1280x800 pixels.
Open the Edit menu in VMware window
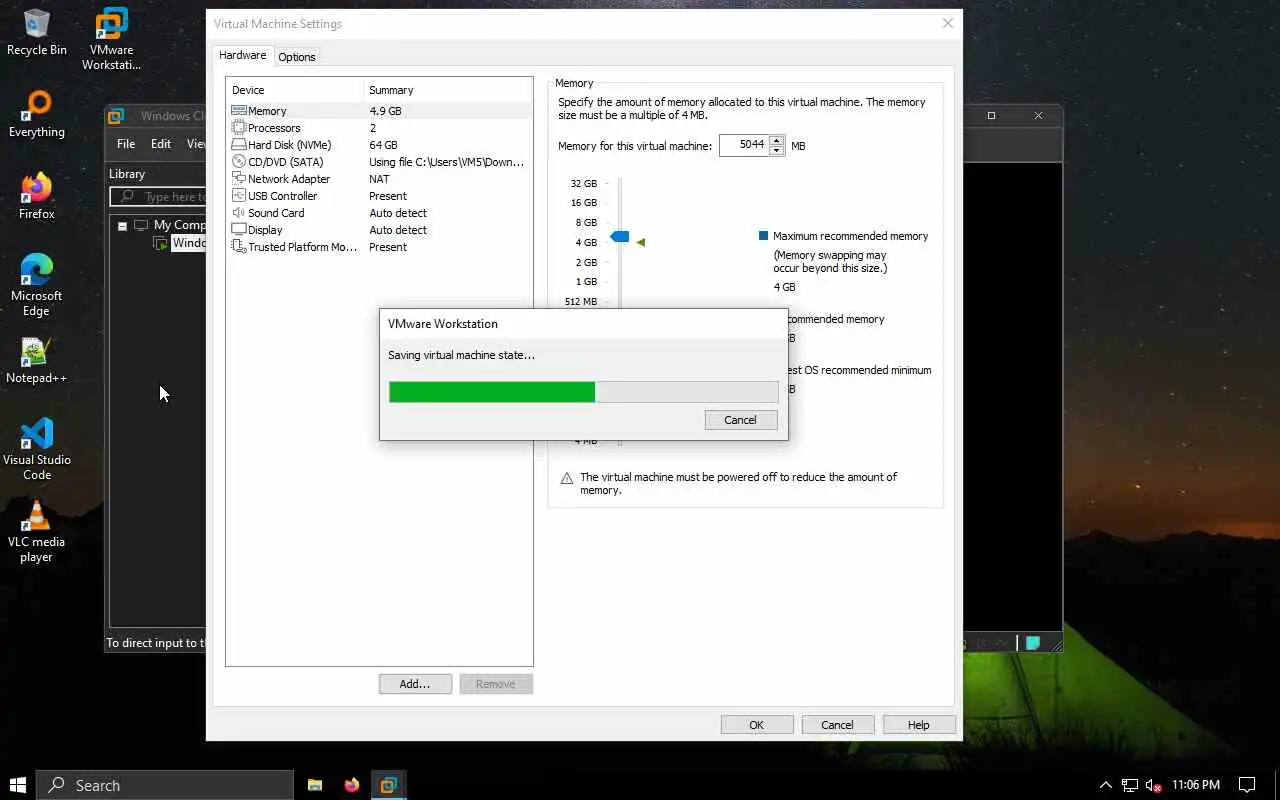(161, 144)
